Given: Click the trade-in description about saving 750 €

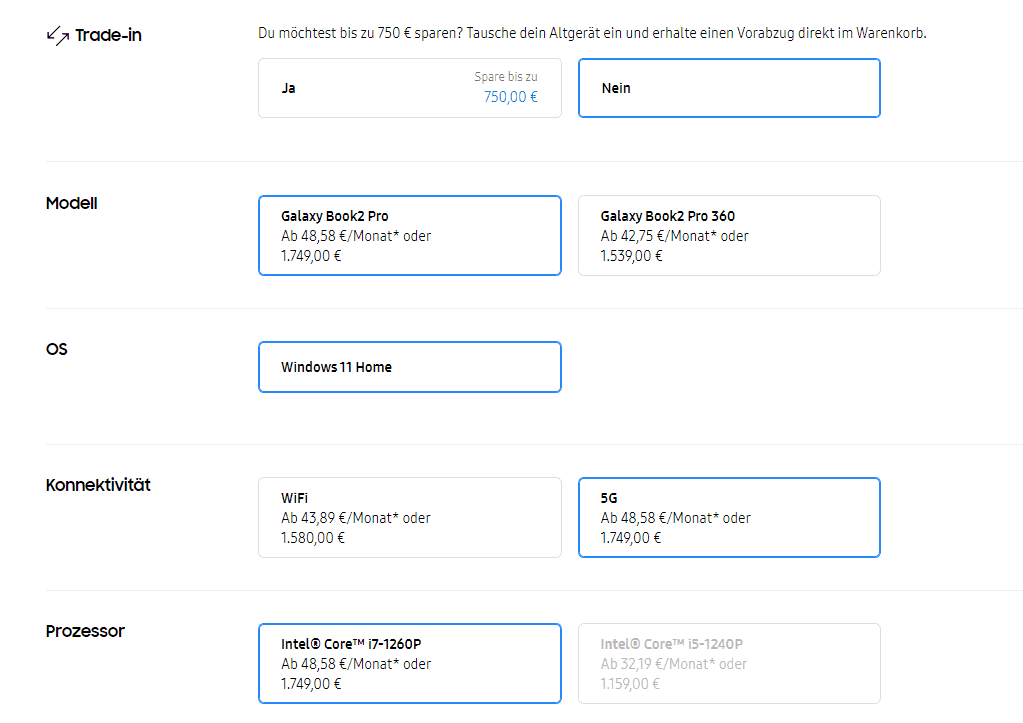Looking at the screenshot, I should (592, 33).
